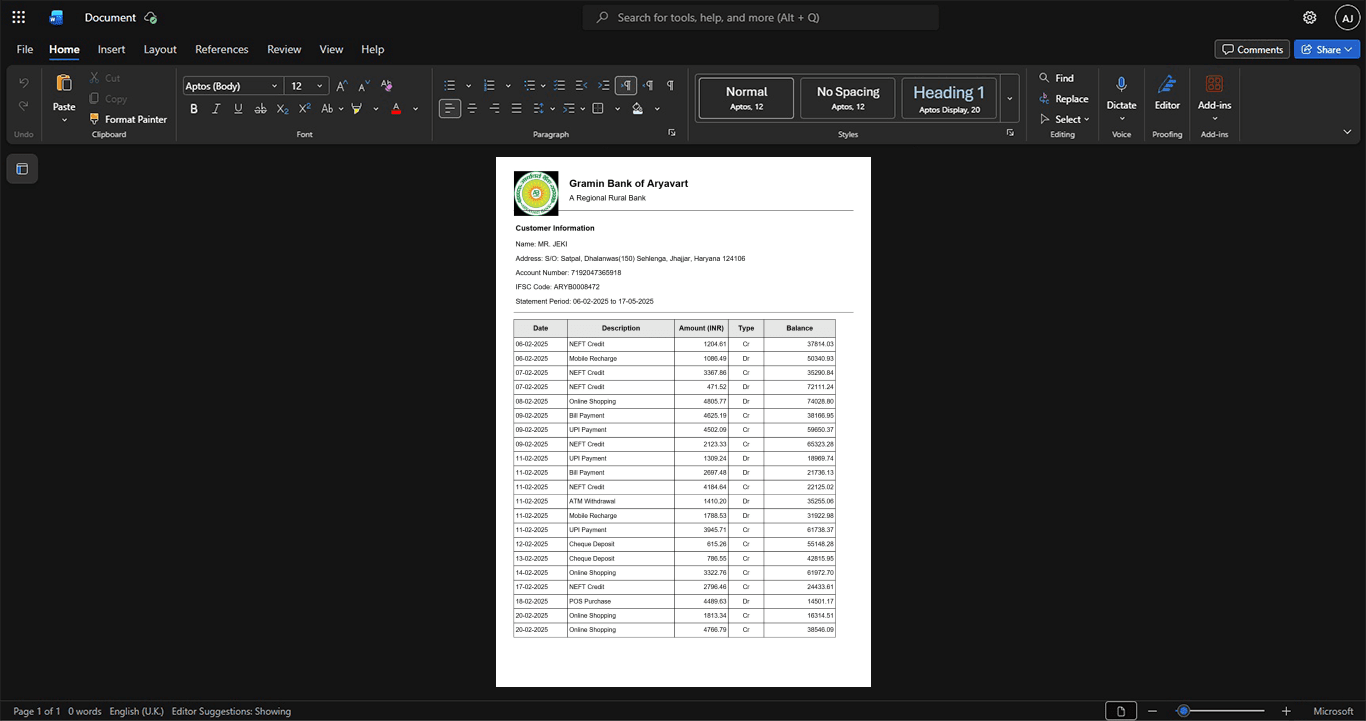Justify the paragraph text
The image size is (1366, 721).
516,108
